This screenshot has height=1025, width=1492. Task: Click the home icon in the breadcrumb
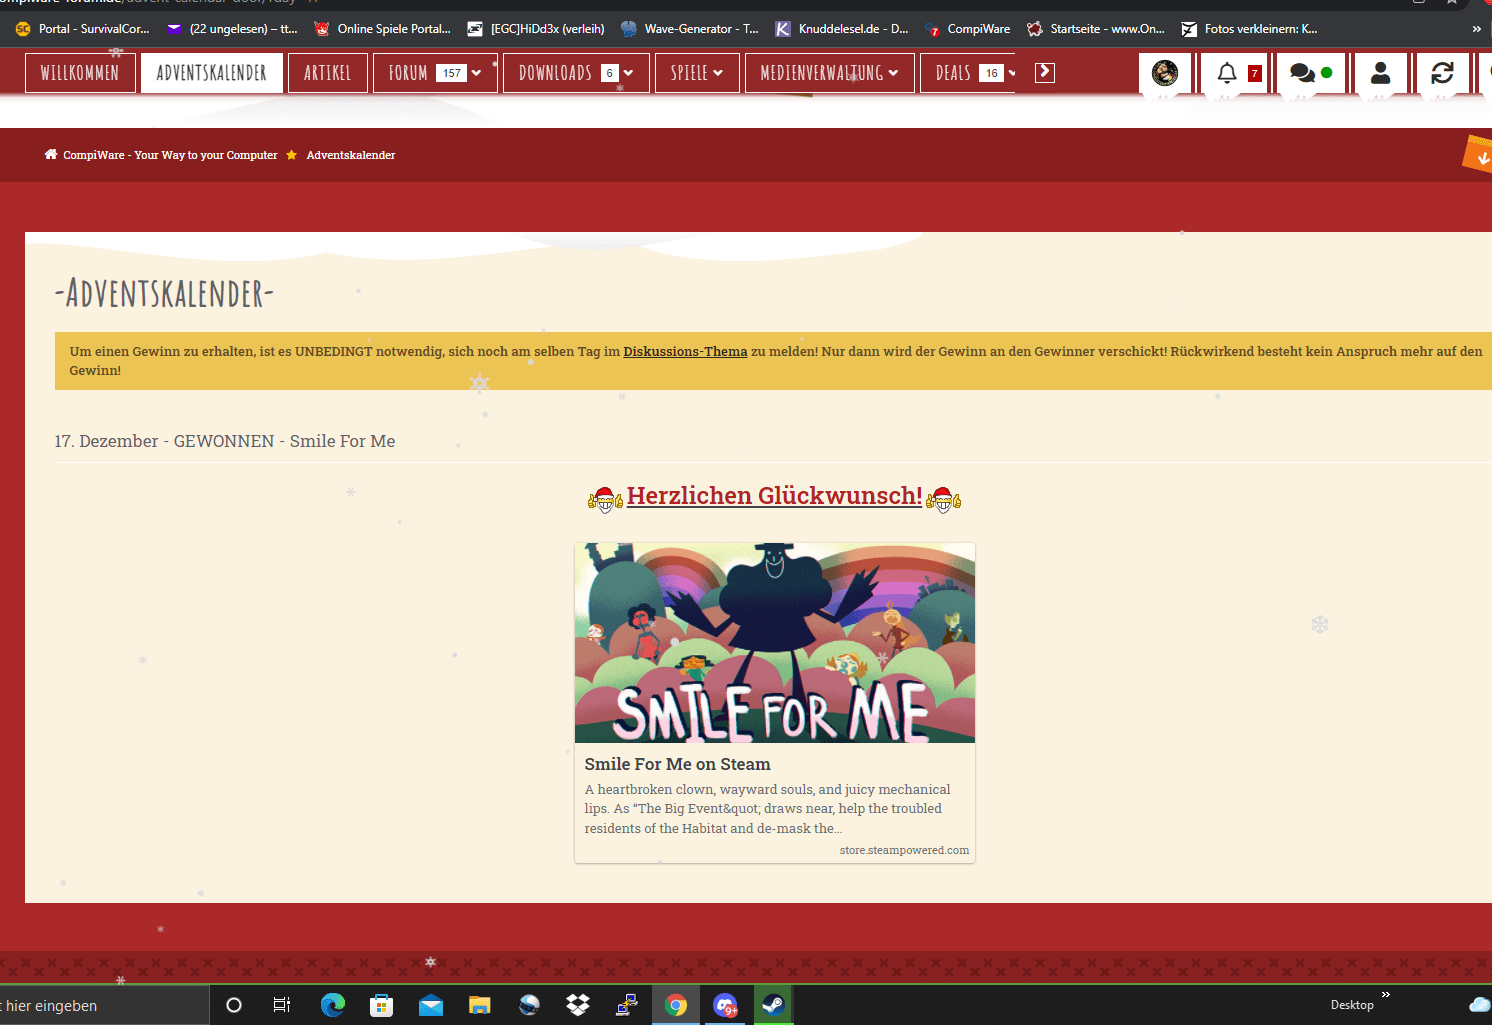[x=51, y=154]
